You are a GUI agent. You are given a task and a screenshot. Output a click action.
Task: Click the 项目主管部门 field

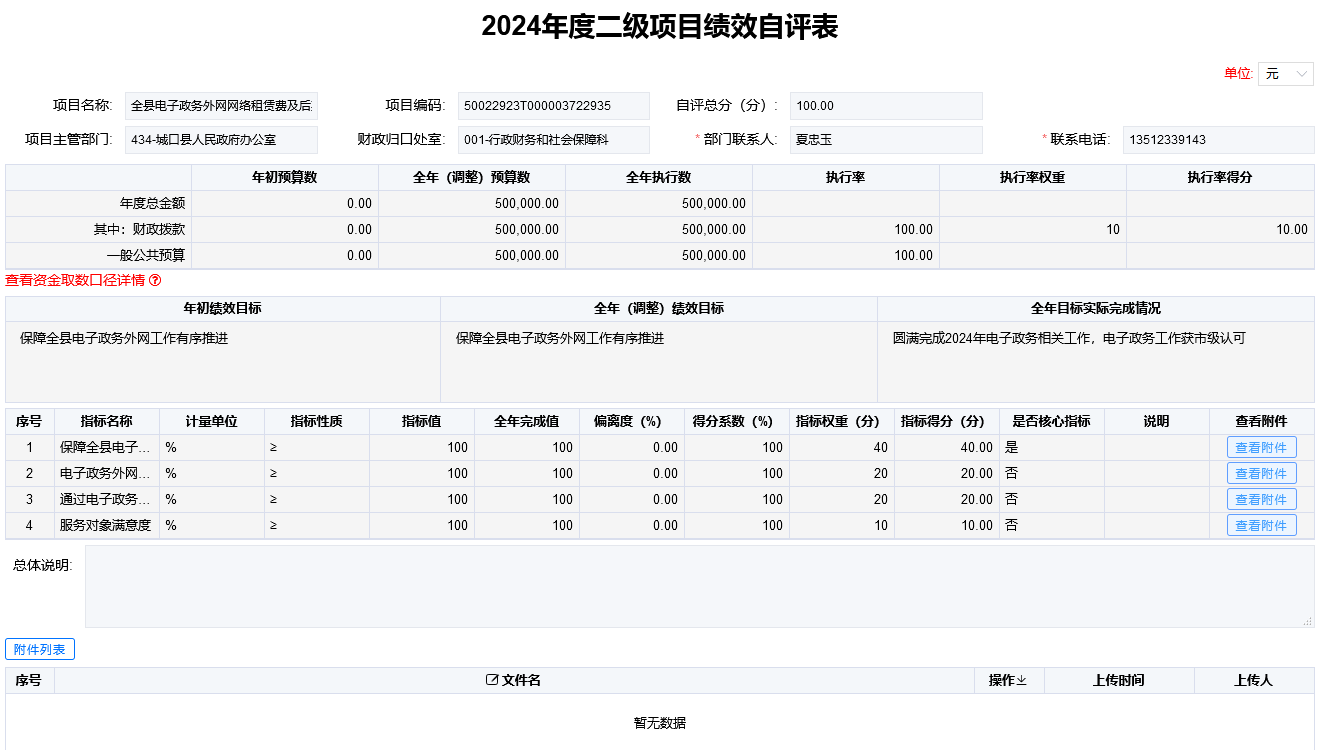point(221,140)
